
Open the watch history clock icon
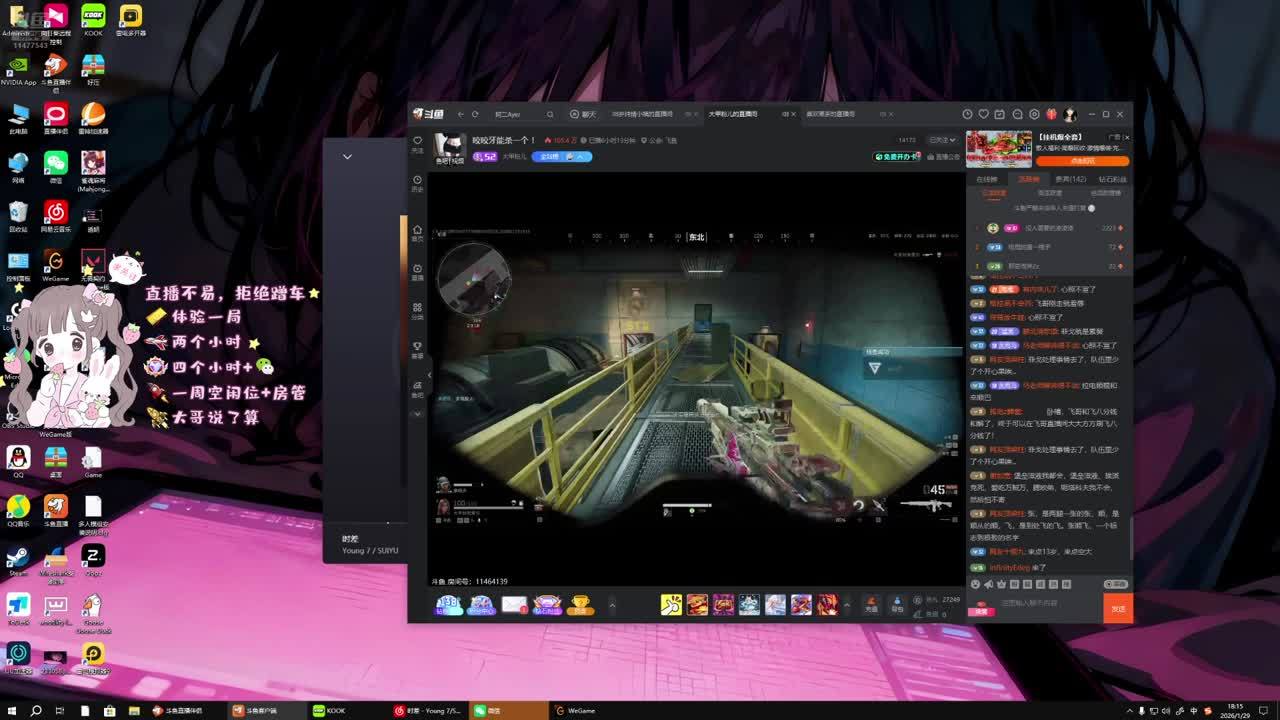pyautogui.click(x=967, y=114)
